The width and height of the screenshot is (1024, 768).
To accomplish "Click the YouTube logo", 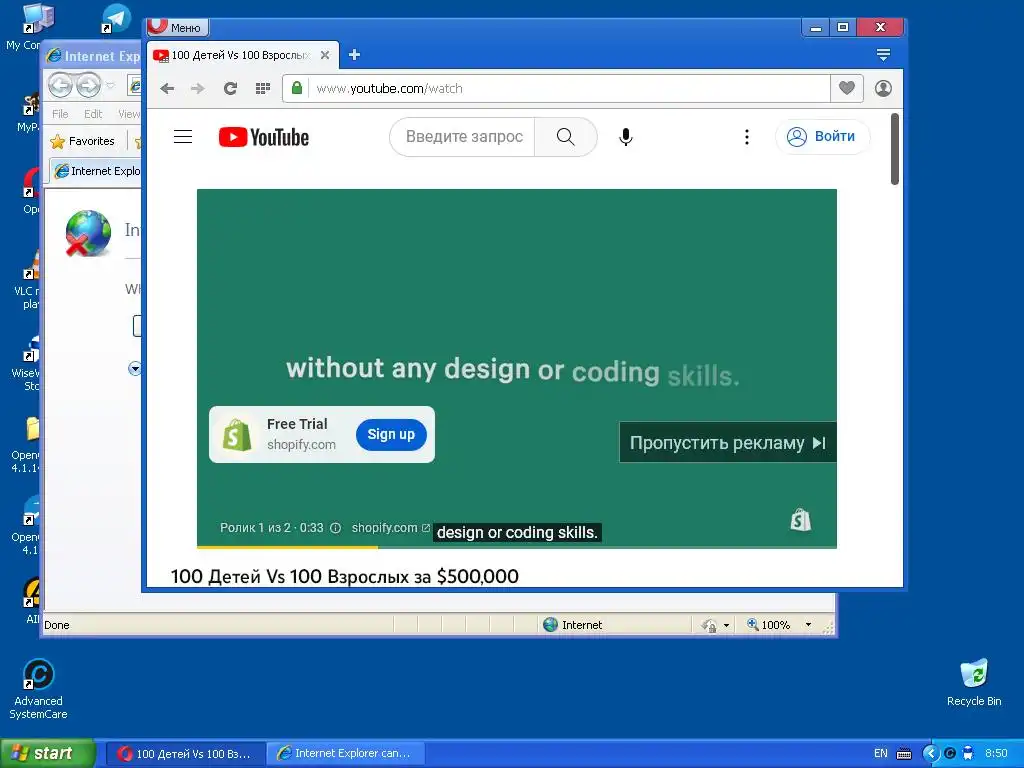I will [264, 137].
